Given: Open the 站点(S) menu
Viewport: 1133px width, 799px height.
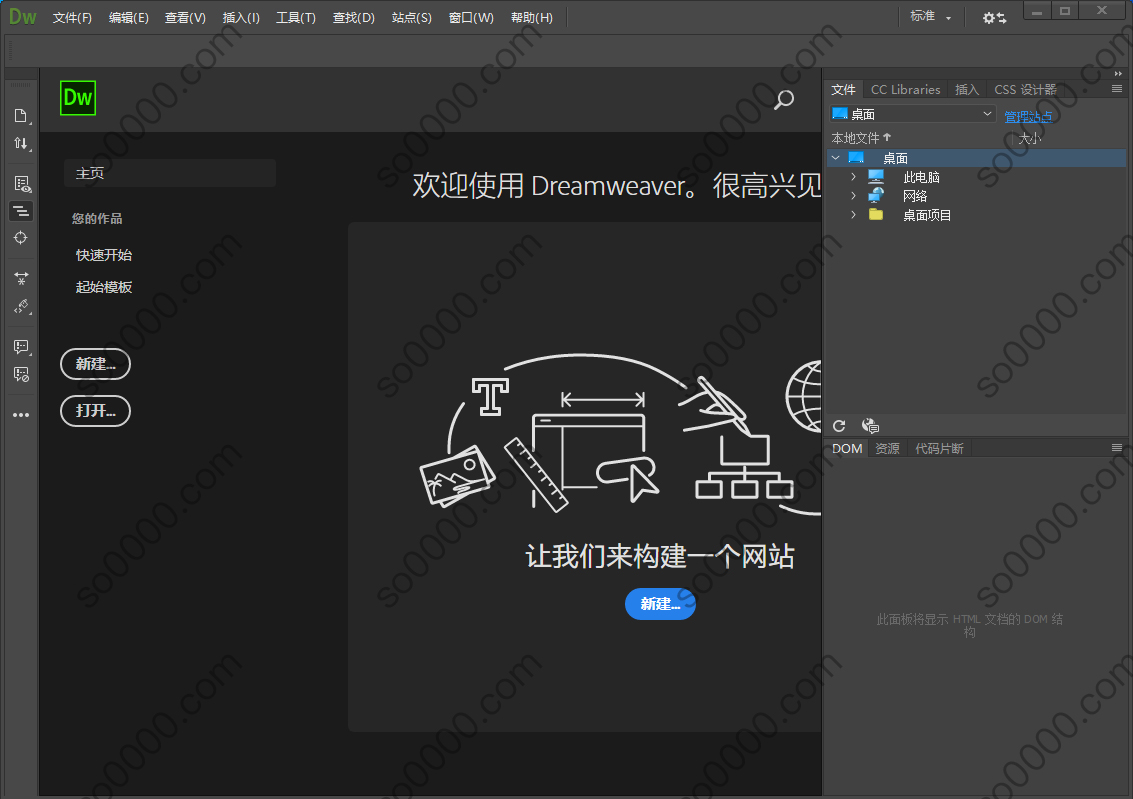Looking at the screenshot, I should (x=412, y=17).
